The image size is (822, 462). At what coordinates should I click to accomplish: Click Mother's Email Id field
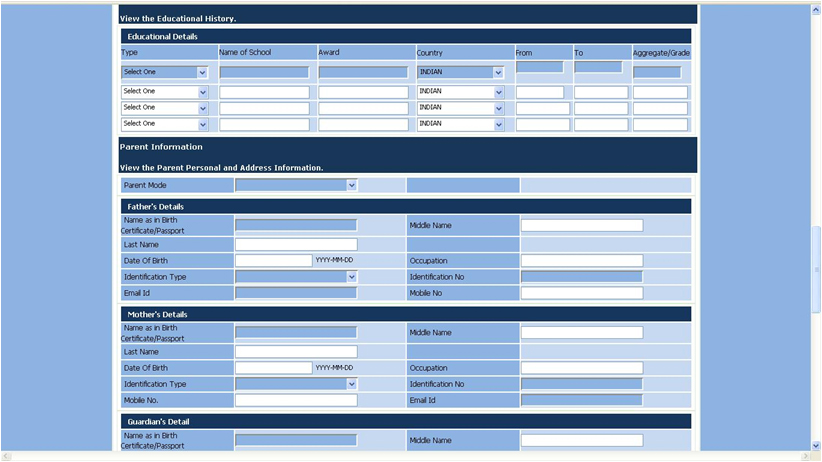(x=582, y=400)
